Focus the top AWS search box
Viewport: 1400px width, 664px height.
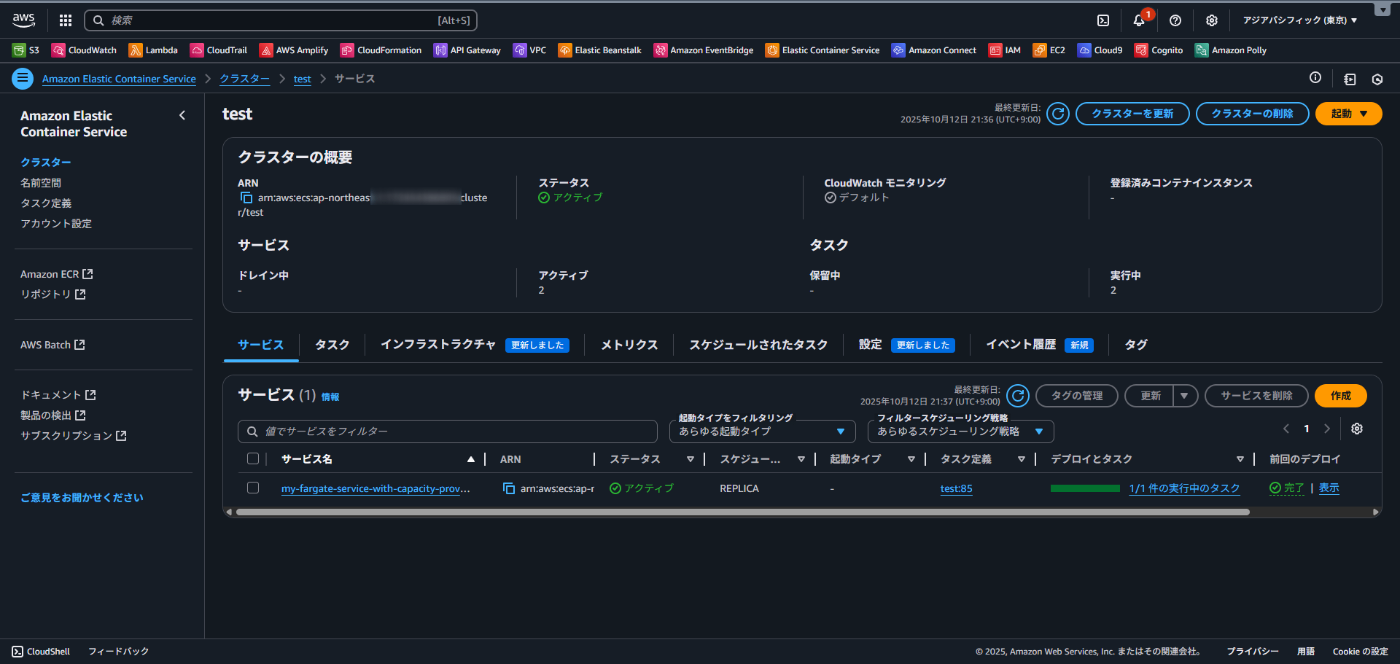click(280, 20)
